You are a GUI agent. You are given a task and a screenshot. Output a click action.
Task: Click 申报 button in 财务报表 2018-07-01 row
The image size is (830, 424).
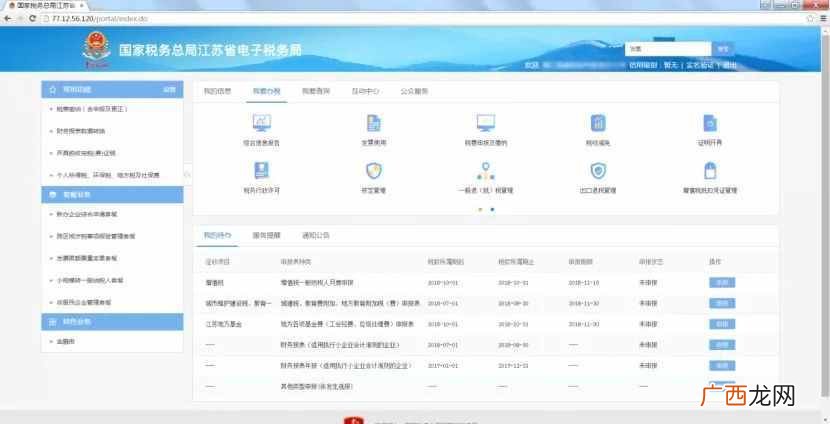722,345
